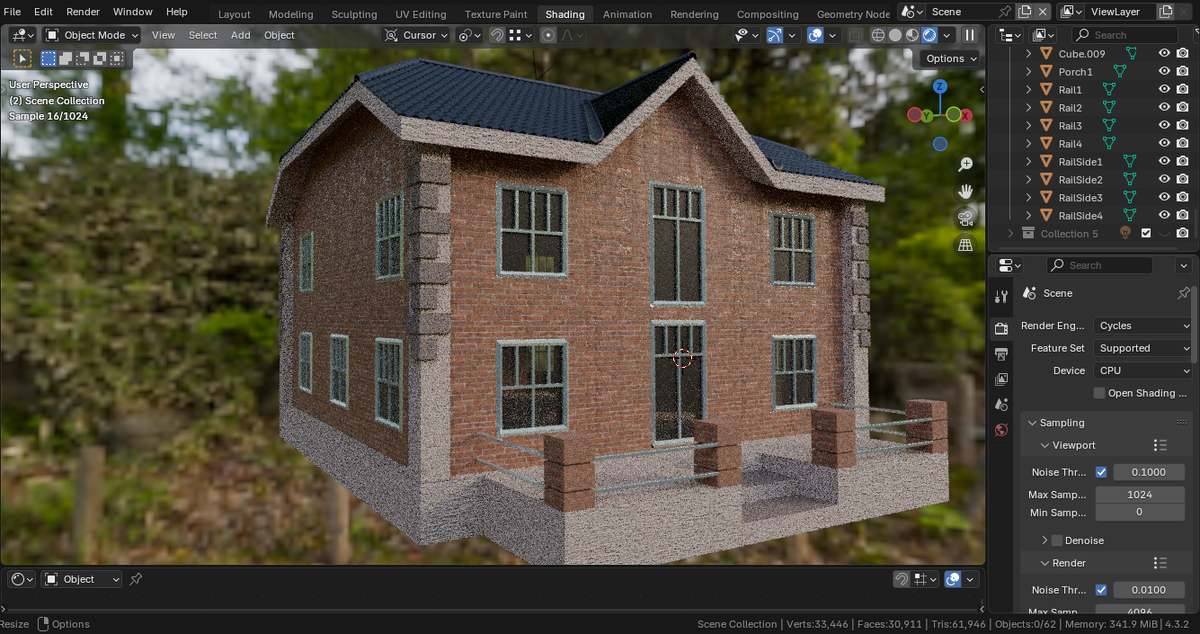Select rendered viewport shading mode
Image resolution: width=1200 pixels, height=634 pixels.
click(929, 35)
